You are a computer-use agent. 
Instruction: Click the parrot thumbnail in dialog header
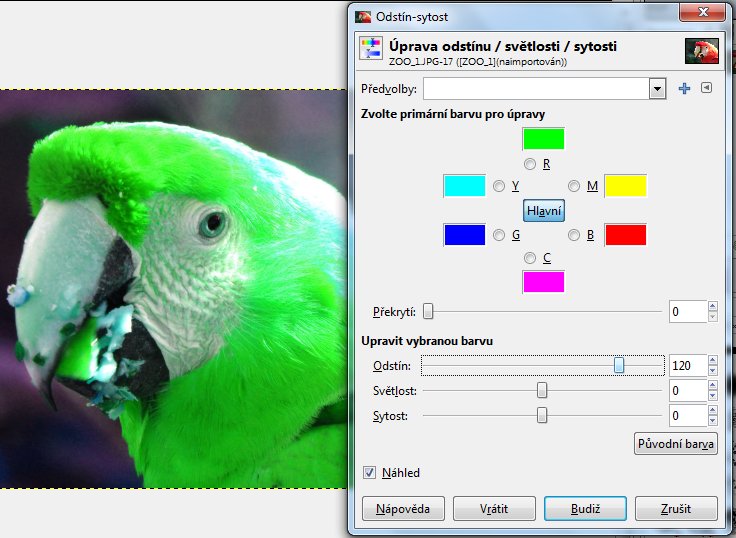pyautogui.click(x=702, y=51)
